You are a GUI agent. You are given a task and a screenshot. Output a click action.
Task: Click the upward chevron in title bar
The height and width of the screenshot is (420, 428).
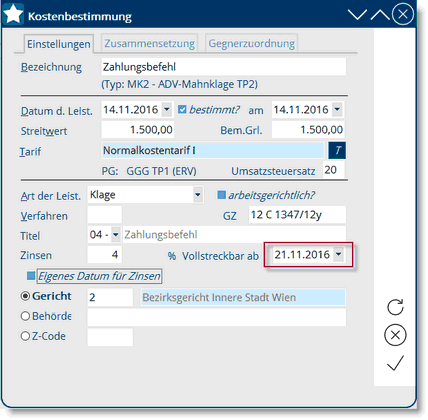click(380, 15)
